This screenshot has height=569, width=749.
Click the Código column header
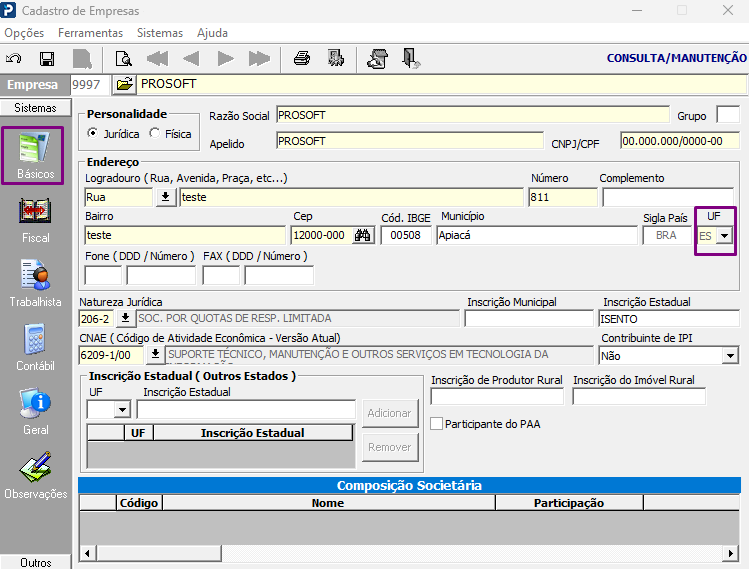(139, 503)
